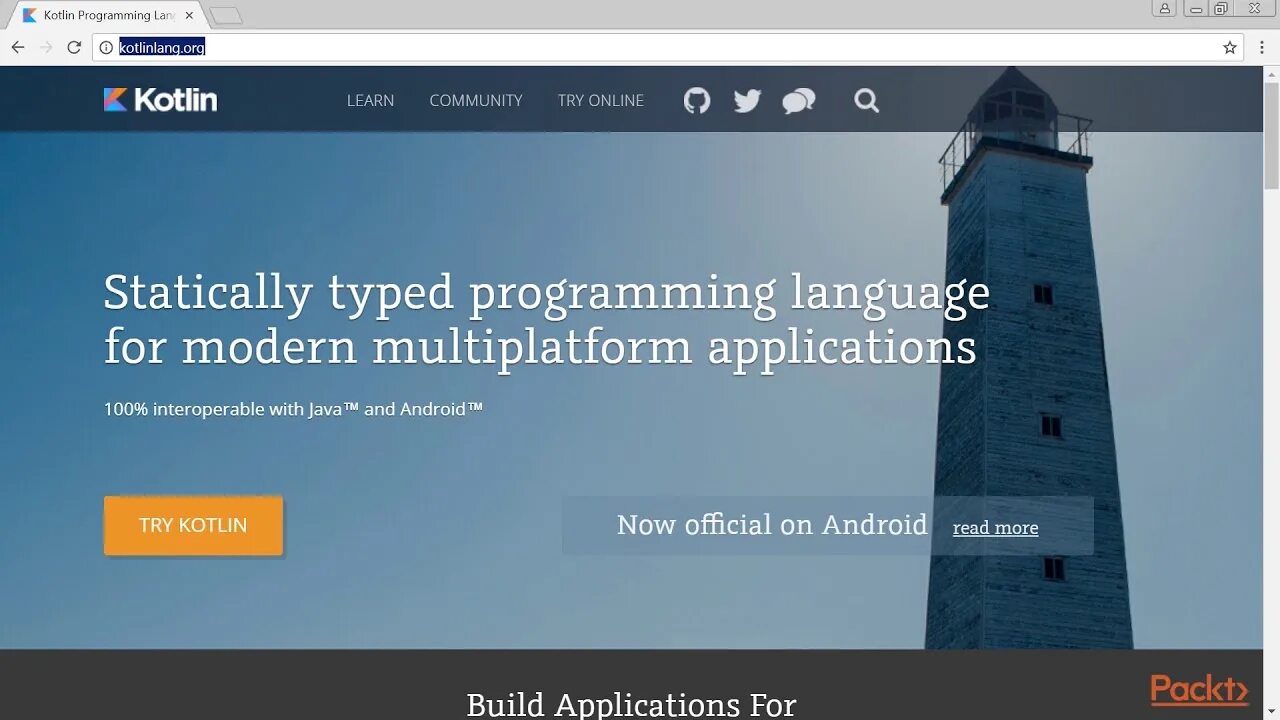Click 'Build Applications For' heading
Screen dimensions: 1280x720
click(631, 704)
